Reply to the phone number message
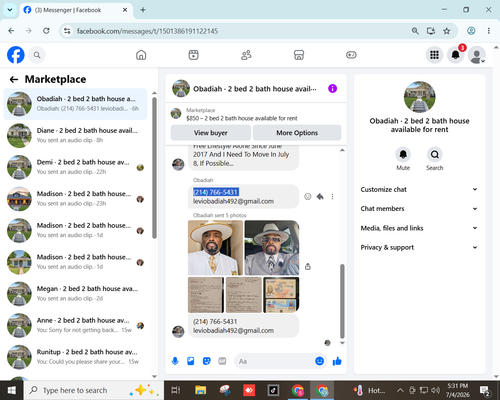Image resolution: width=500 pixels, height=400 pixels. (320, 197)
